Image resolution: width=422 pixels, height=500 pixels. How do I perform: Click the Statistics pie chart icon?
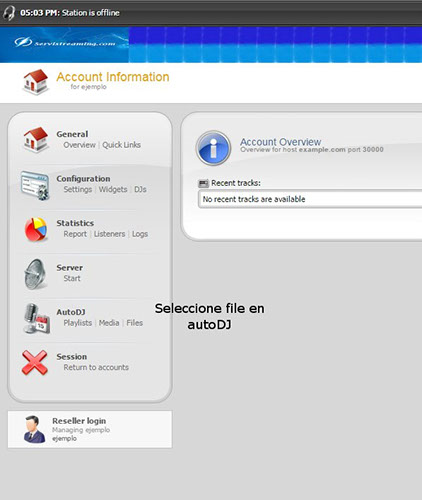(x=36, y=229)
